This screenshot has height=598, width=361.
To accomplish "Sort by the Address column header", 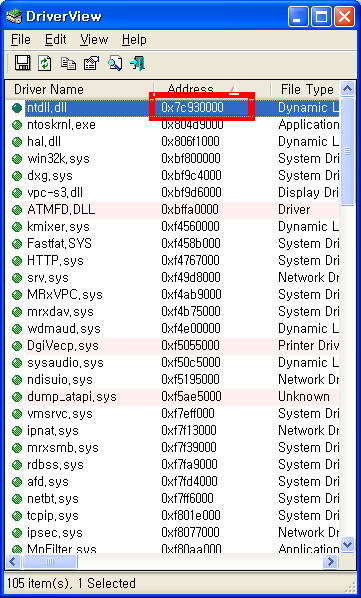I will [x=212, y=90].
